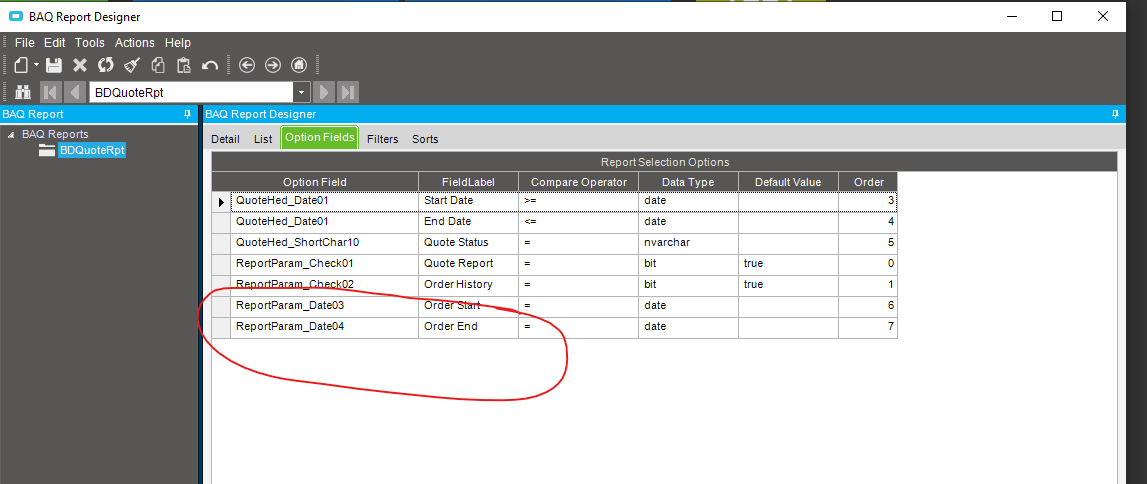The image size is (1147, 484).
Task: Open the File menu
Action: (25, 42)
